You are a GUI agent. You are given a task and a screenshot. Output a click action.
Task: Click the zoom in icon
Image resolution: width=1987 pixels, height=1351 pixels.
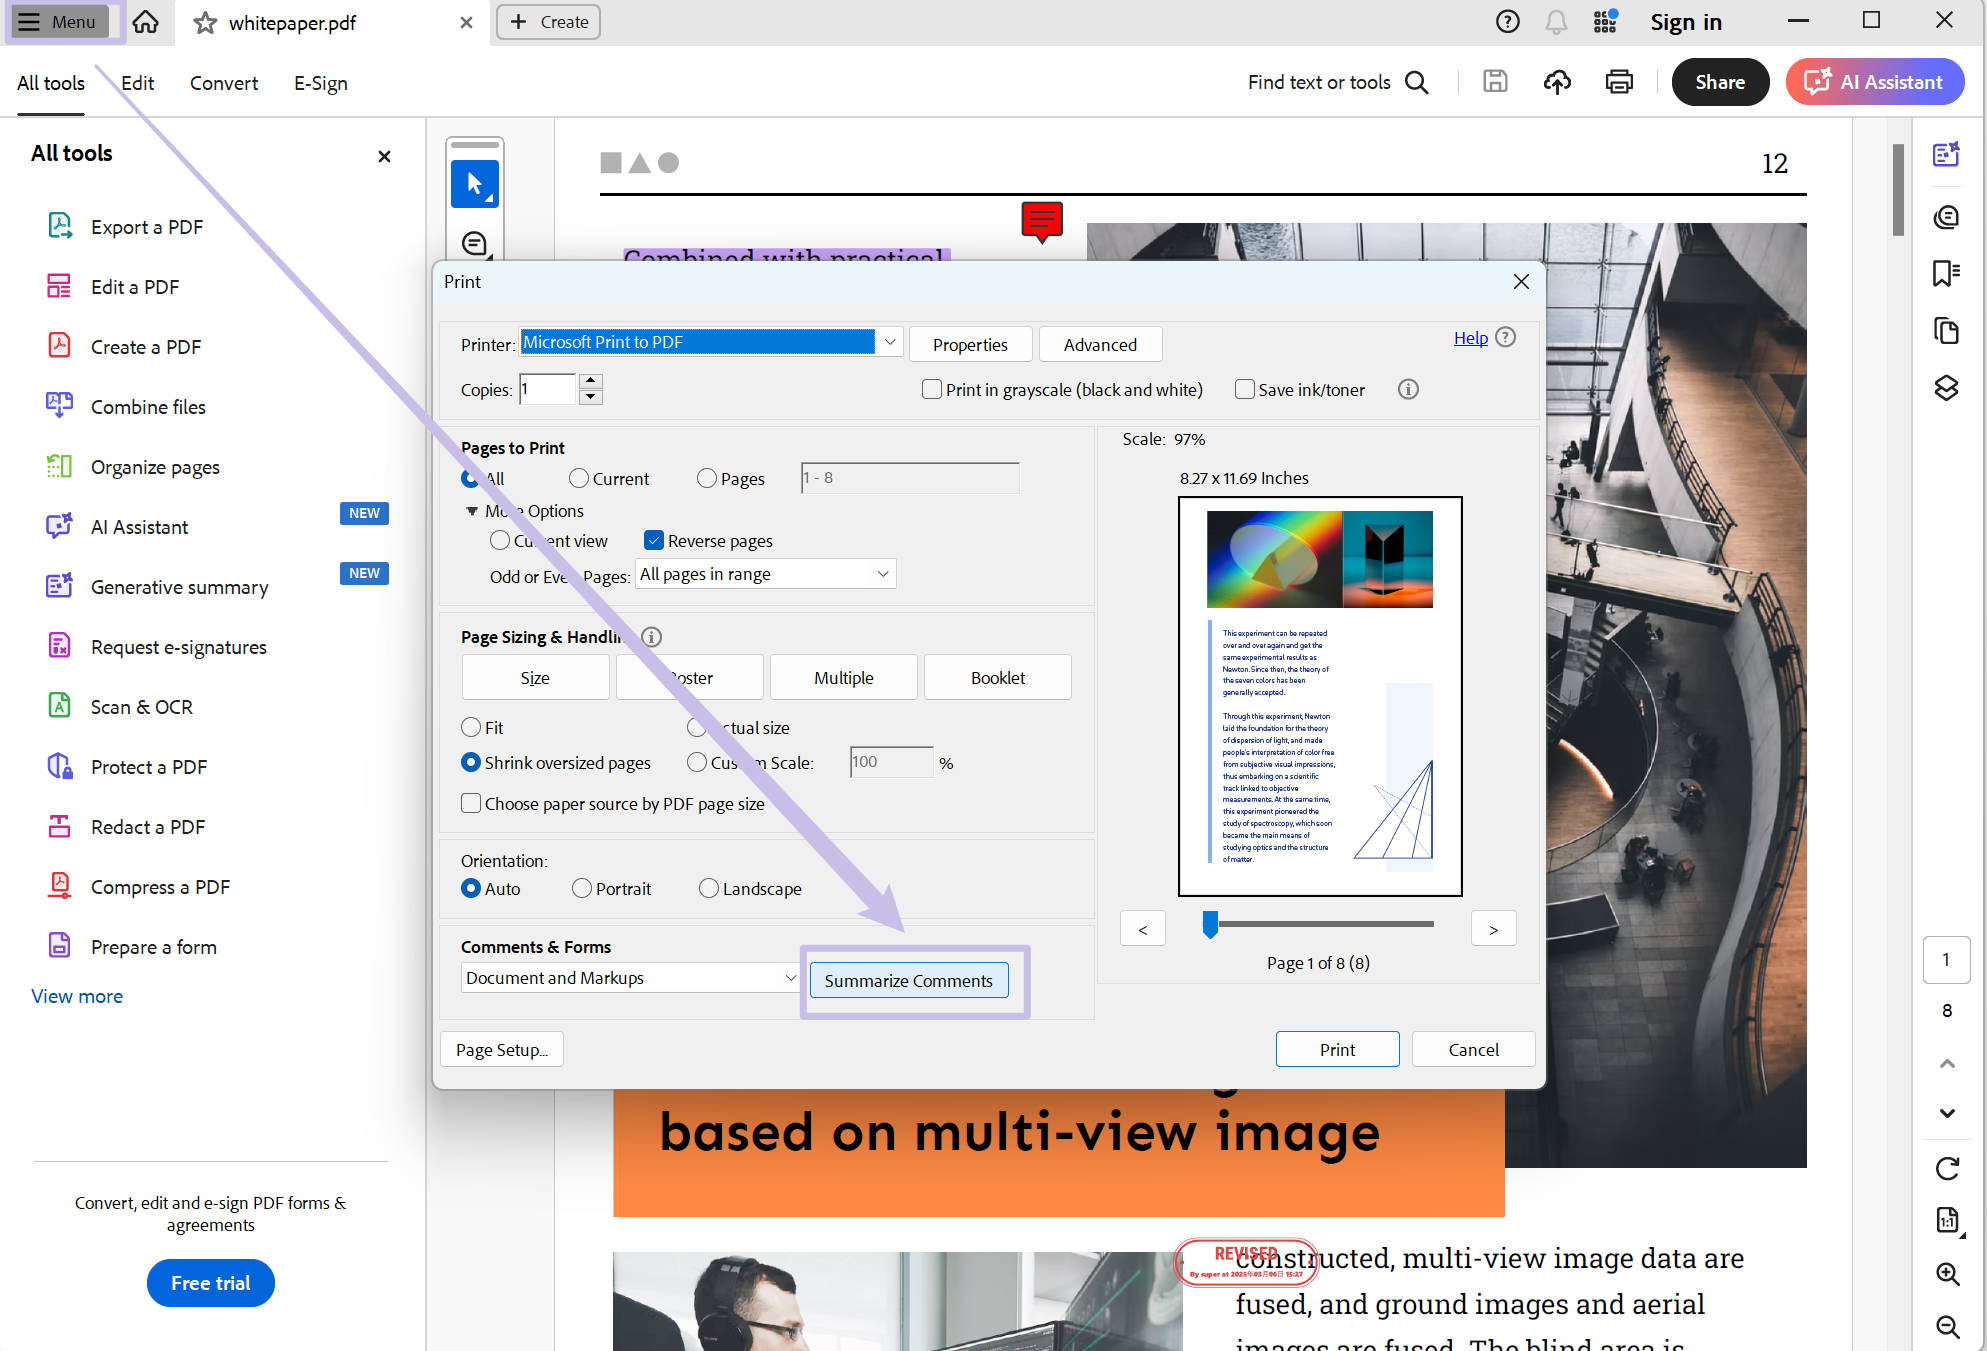click(x=1947, y=1273)
